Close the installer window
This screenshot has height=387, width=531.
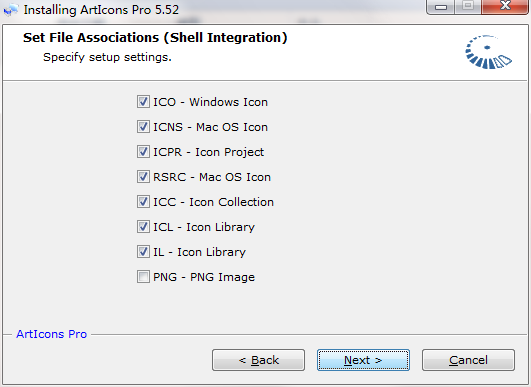505,6
